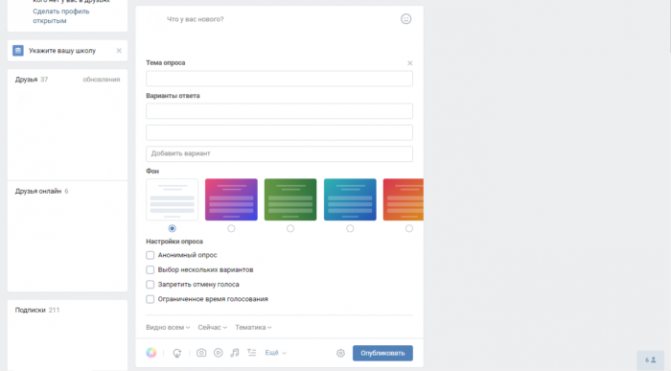Click the Тема опроса input field
Screen dimensions: 671x371
(x=279, y=79)
